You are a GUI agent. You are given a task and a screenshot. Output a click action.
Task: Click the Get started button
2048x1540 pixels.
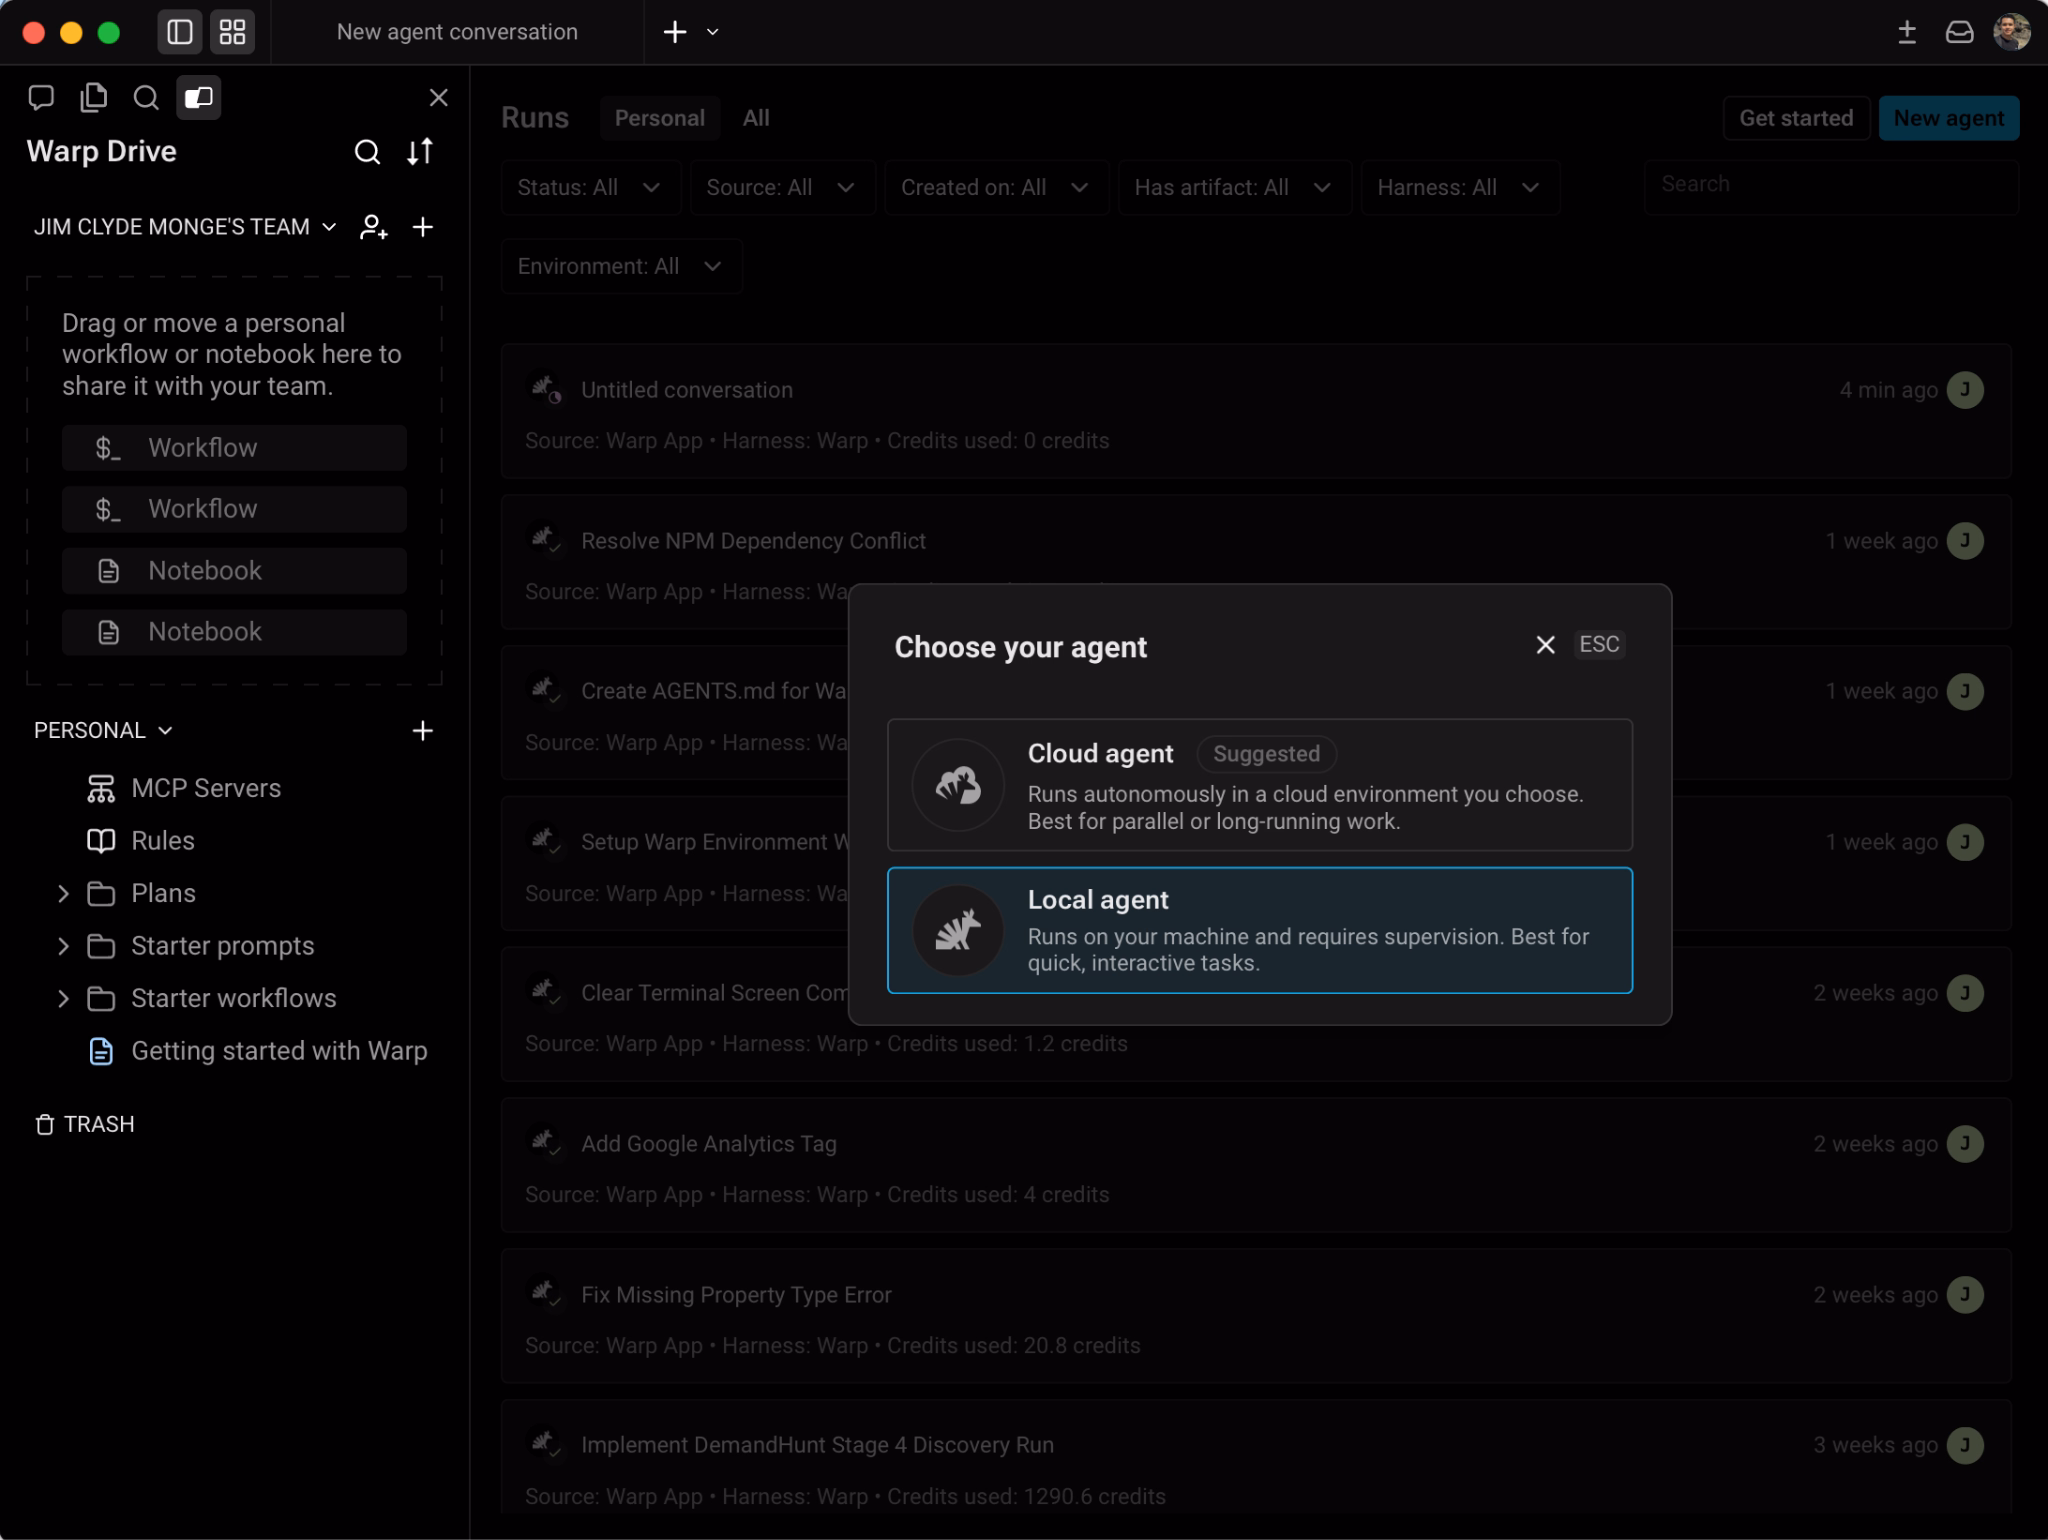[1796, 118]
